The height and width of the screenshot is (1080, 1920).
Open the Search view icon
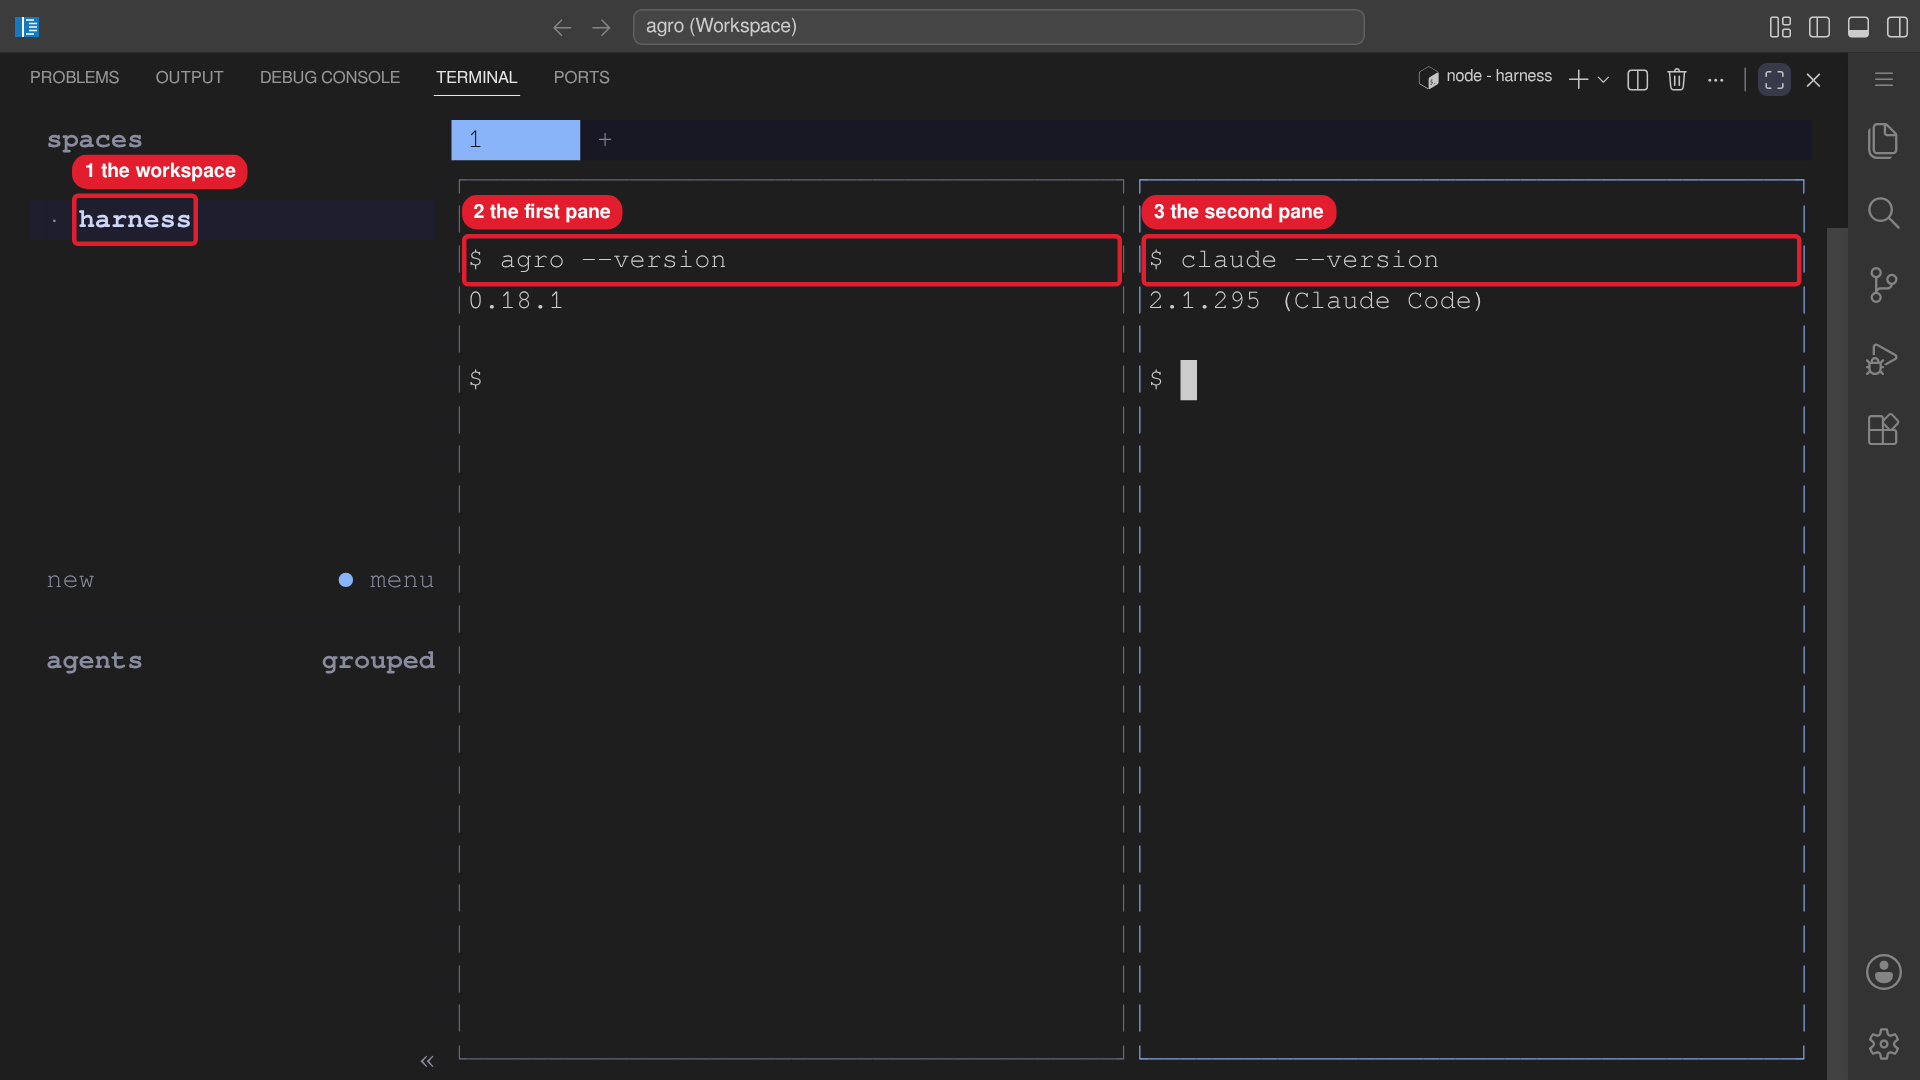[x=1883, y=213]
